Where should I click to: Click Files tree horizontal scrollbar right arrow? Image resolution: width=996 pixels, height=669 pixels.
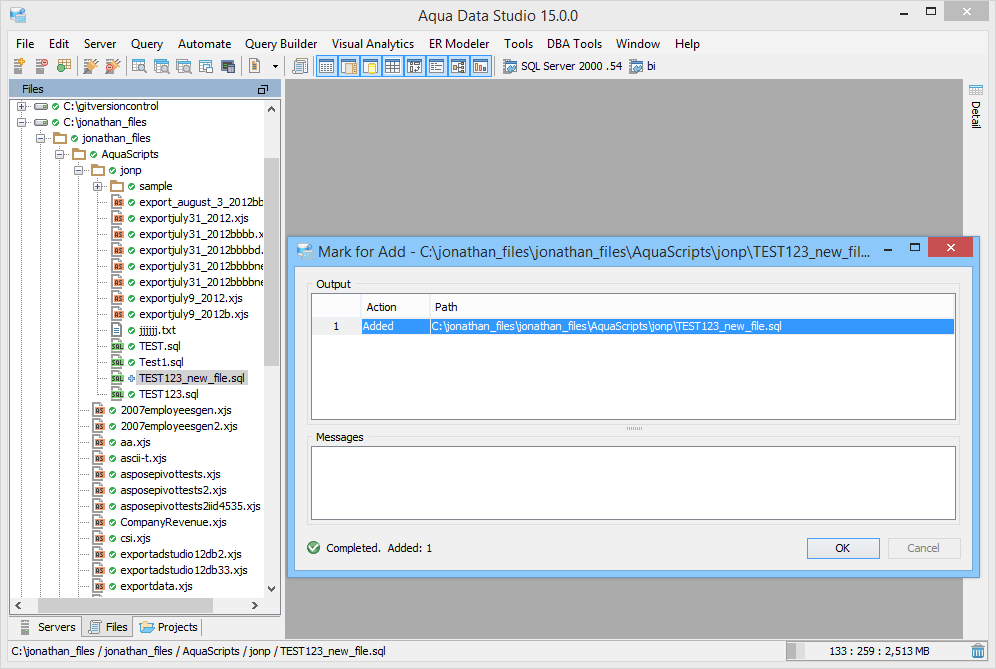255,605
